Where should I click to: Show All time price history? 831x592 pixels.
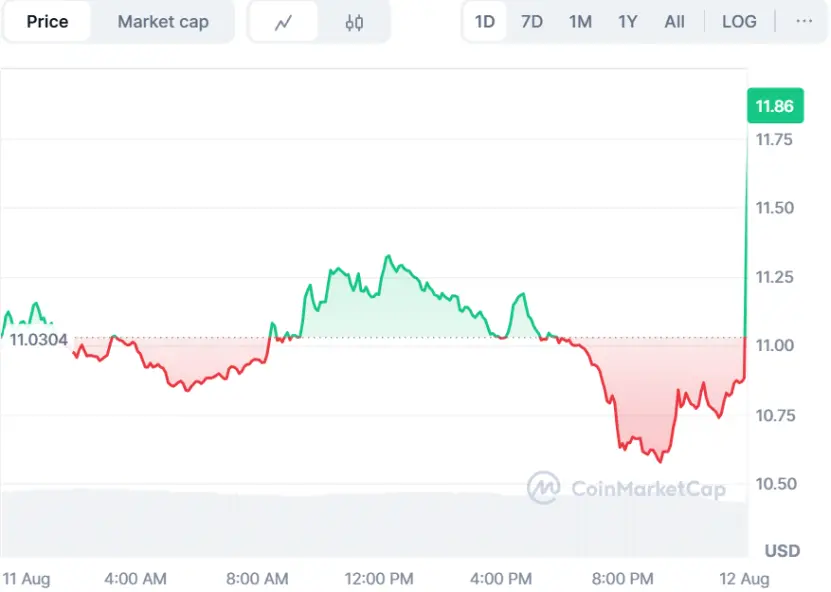click(675, 21)
